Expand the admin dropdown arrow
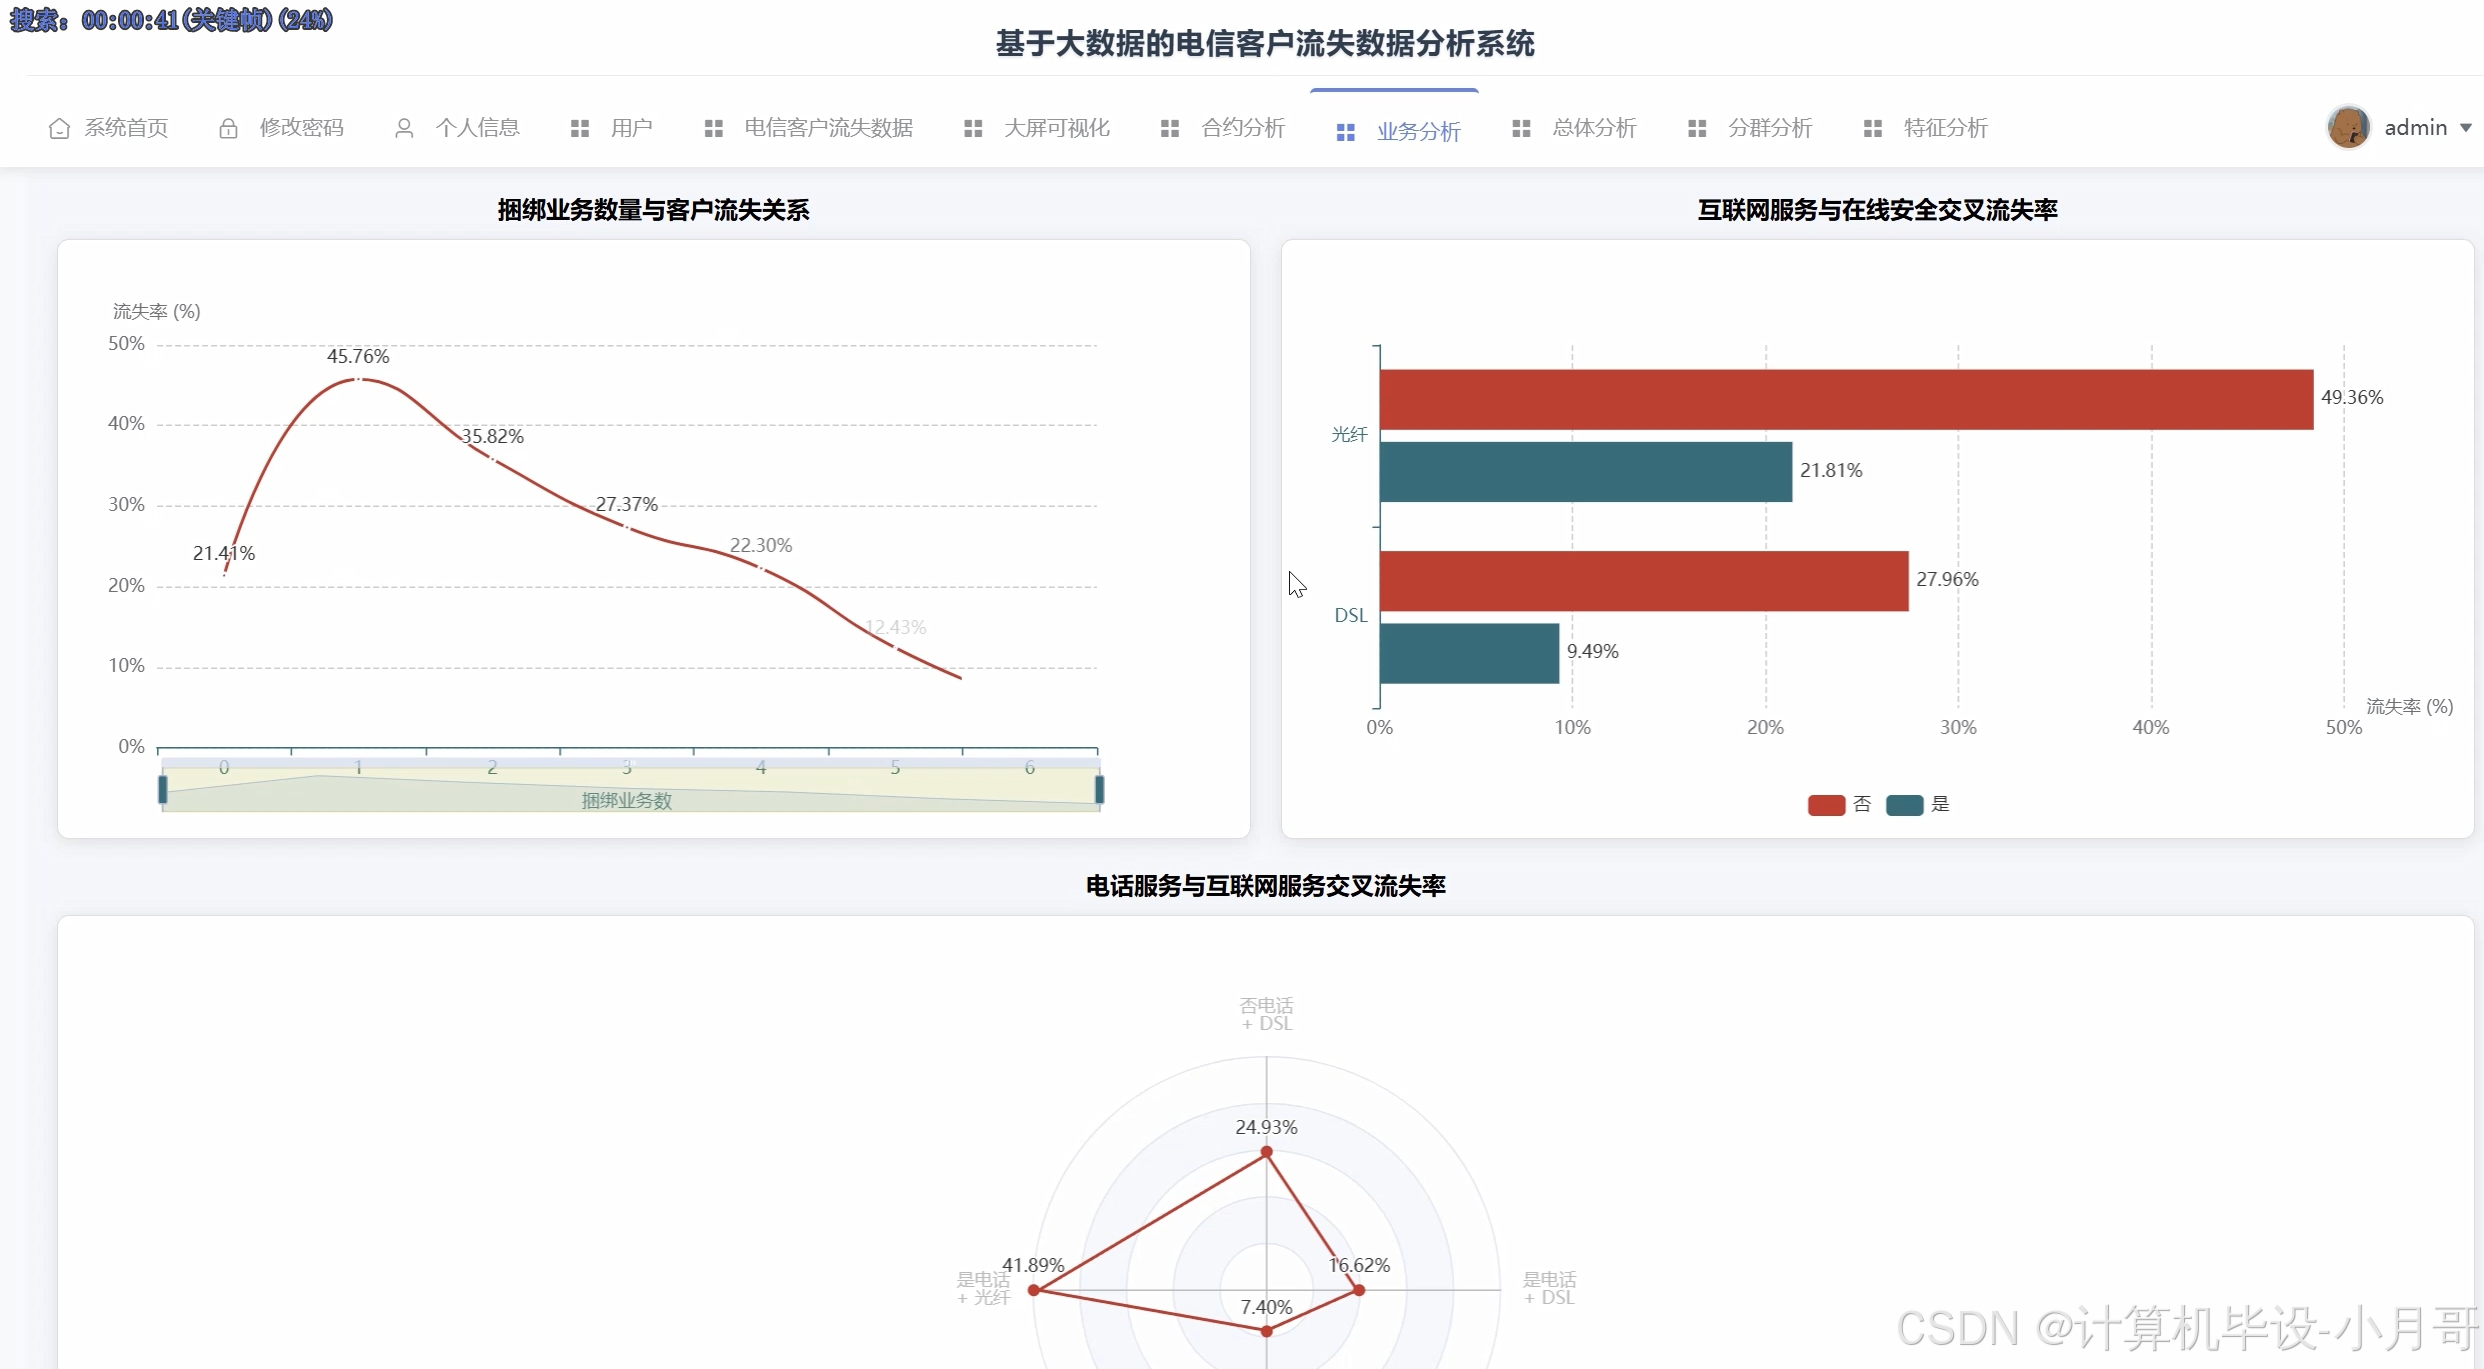The width and height of the screenshot is (2484, 1369). pyautogui.click(x=2466, y=128)
